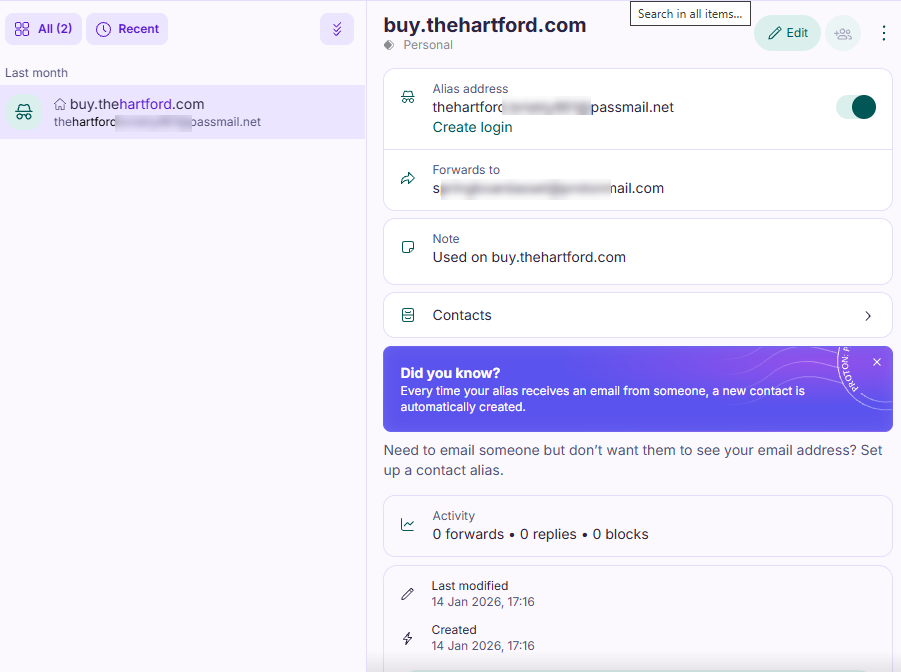Screen dimensions: 901x672
Task: Select the buy.thehartford.com alias list item
Action: click(182, 112)
